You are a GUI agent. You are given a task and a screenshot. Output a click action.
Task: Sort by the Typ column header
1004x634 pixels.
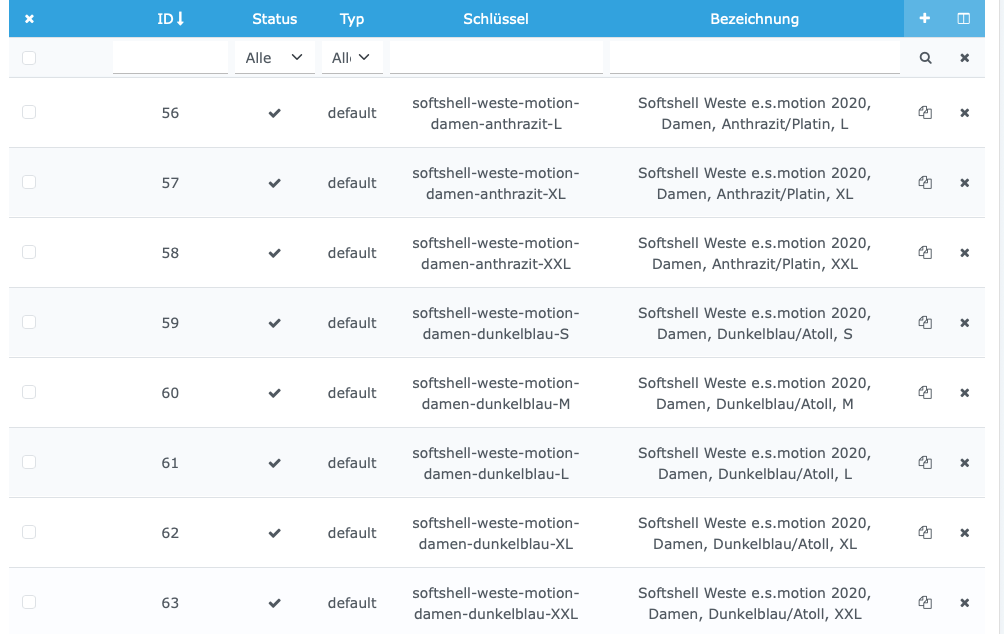352,19
